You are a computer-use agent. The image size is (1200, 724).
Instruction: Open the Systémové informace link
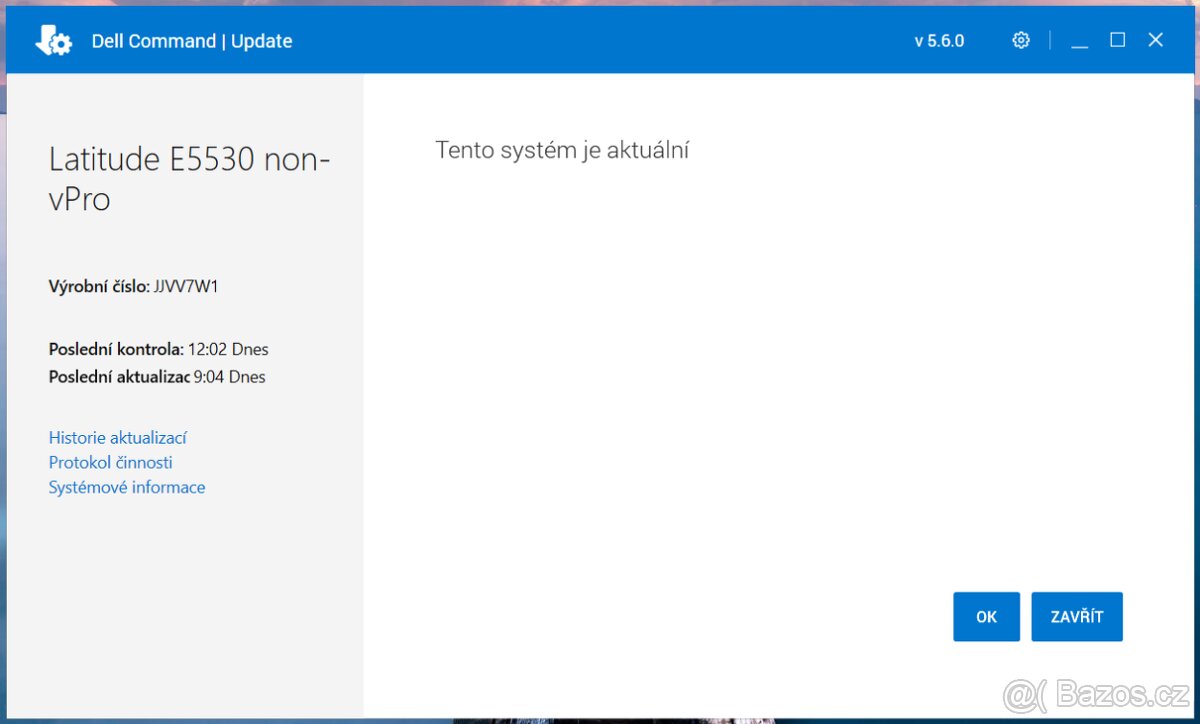click(127, 487)
